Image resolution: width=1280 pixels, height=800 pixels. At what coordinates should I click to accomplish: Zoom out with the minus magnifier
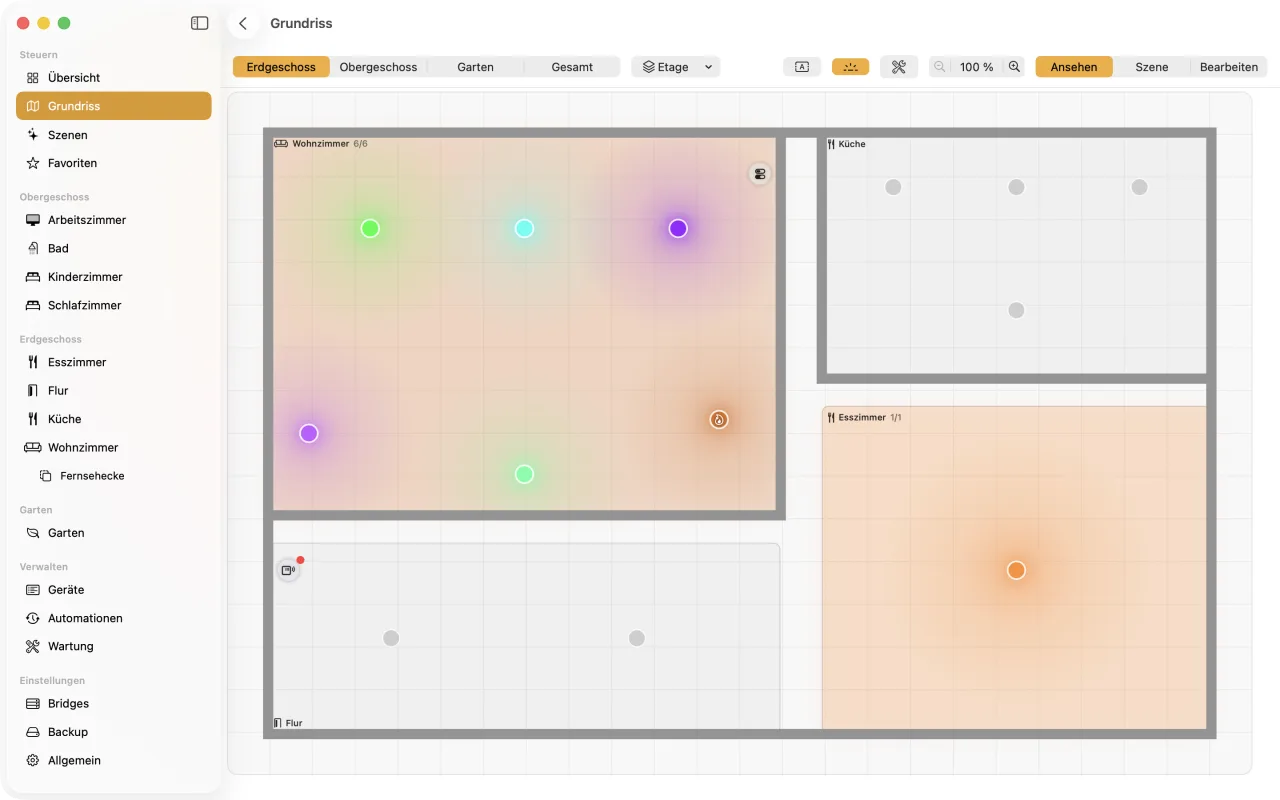coord(940,67)
